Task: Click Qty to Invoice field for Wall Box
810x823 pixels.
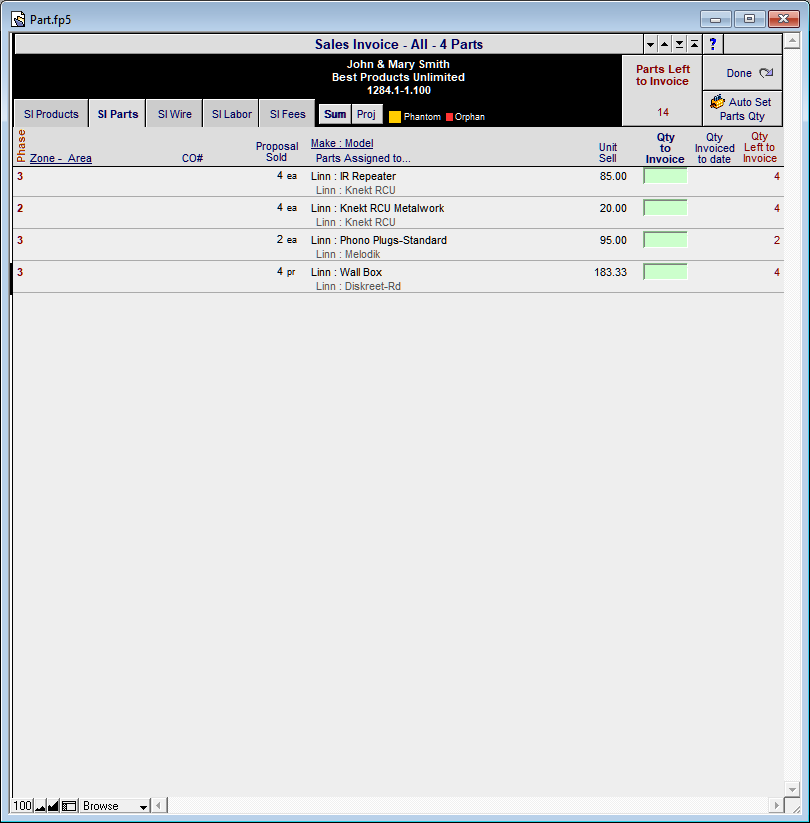Action: click(665, 272)
